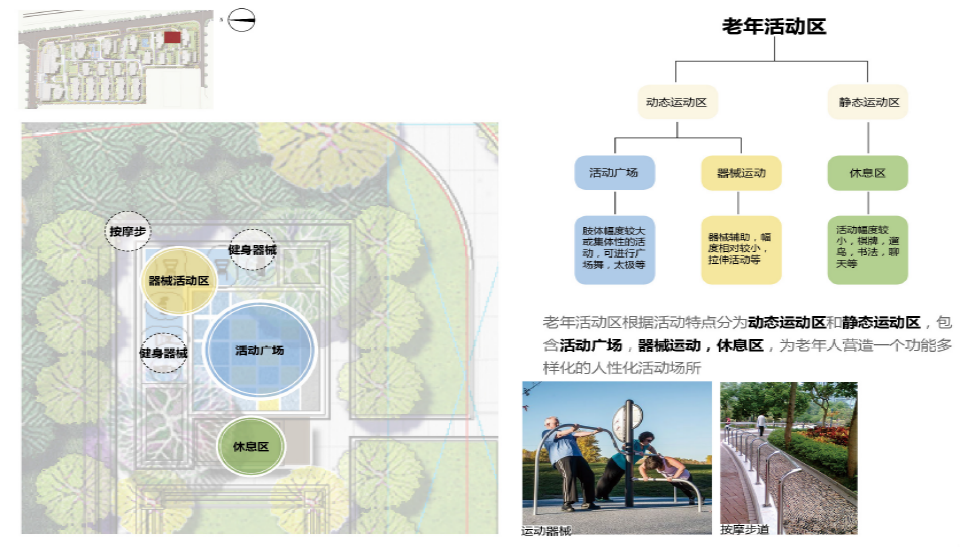Click the green 休息区 rounded box in flowchart
This screenshot has width=960, height=547.
coord(868,173)
